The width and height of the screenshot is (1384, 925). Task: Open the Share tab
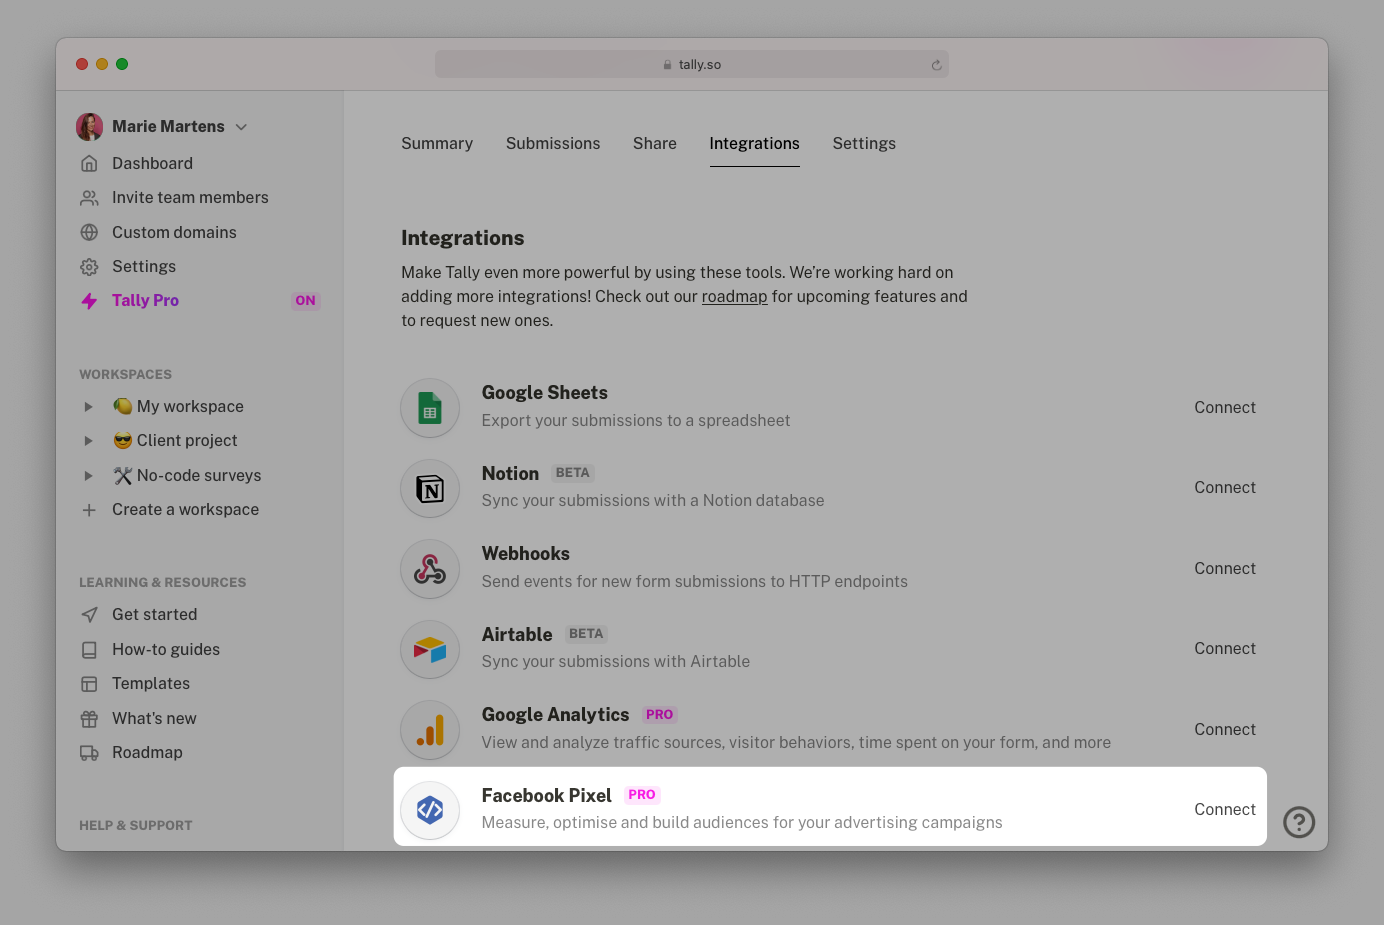click(655, 144)
